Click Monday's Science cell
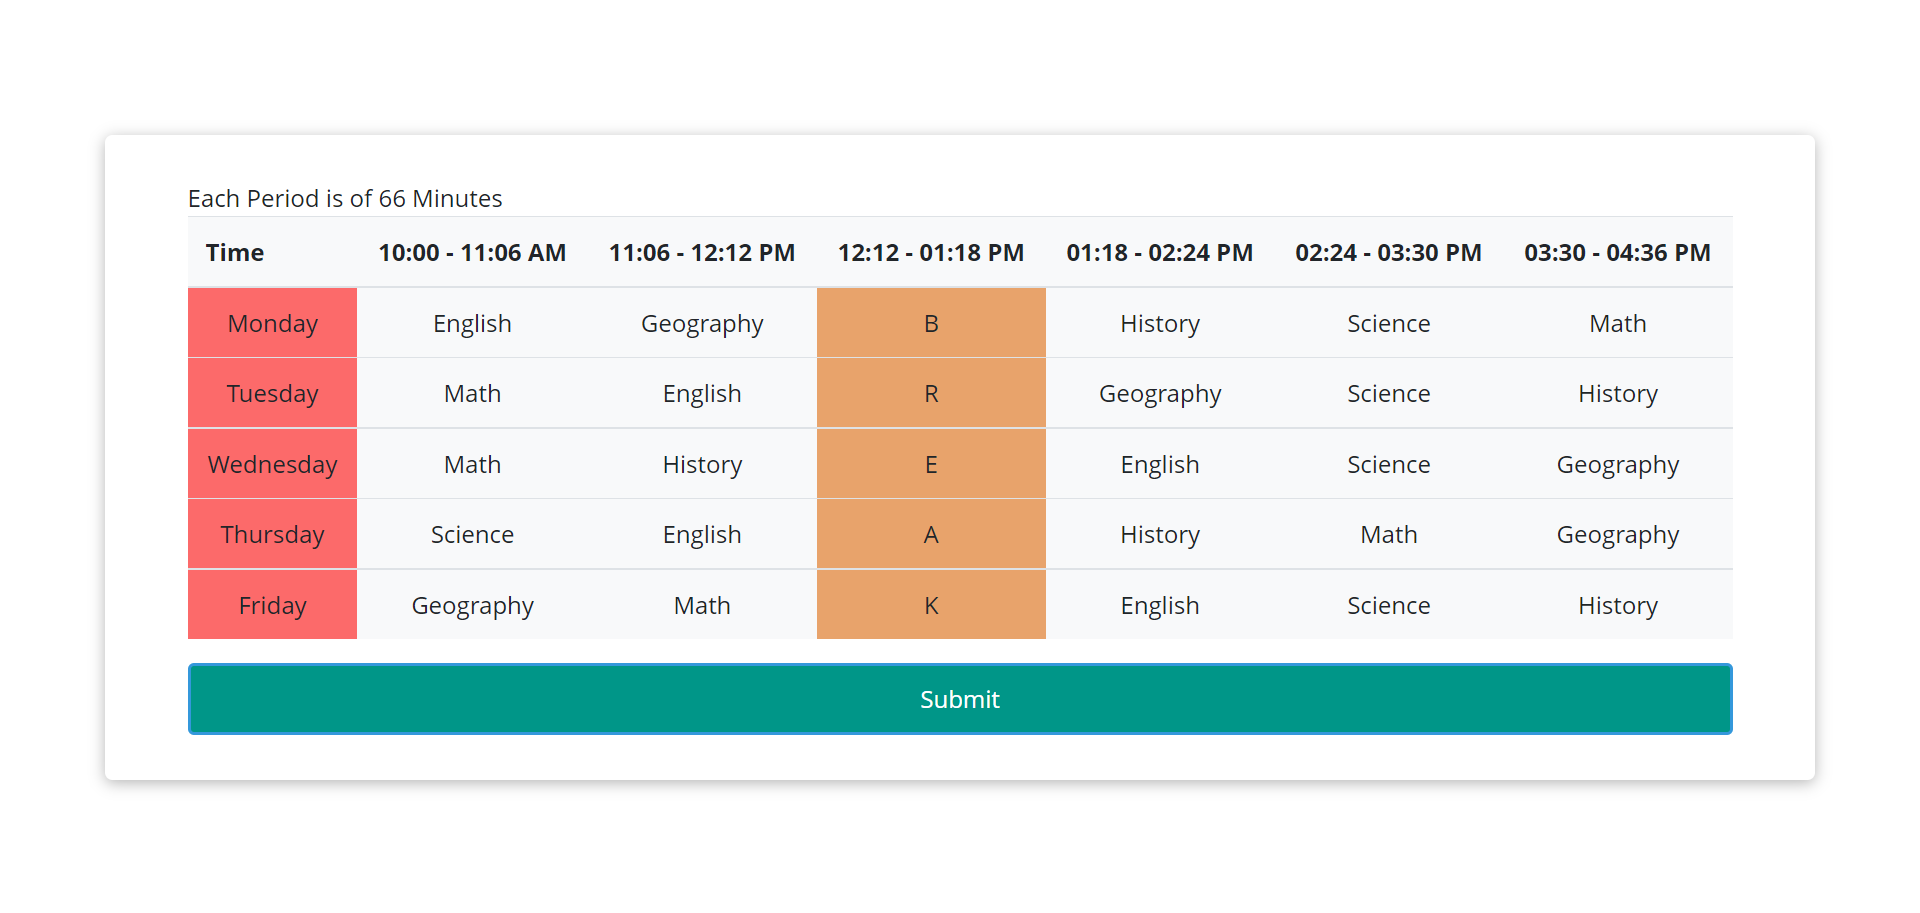The image size is (1920, 913). pos(1389,323)
